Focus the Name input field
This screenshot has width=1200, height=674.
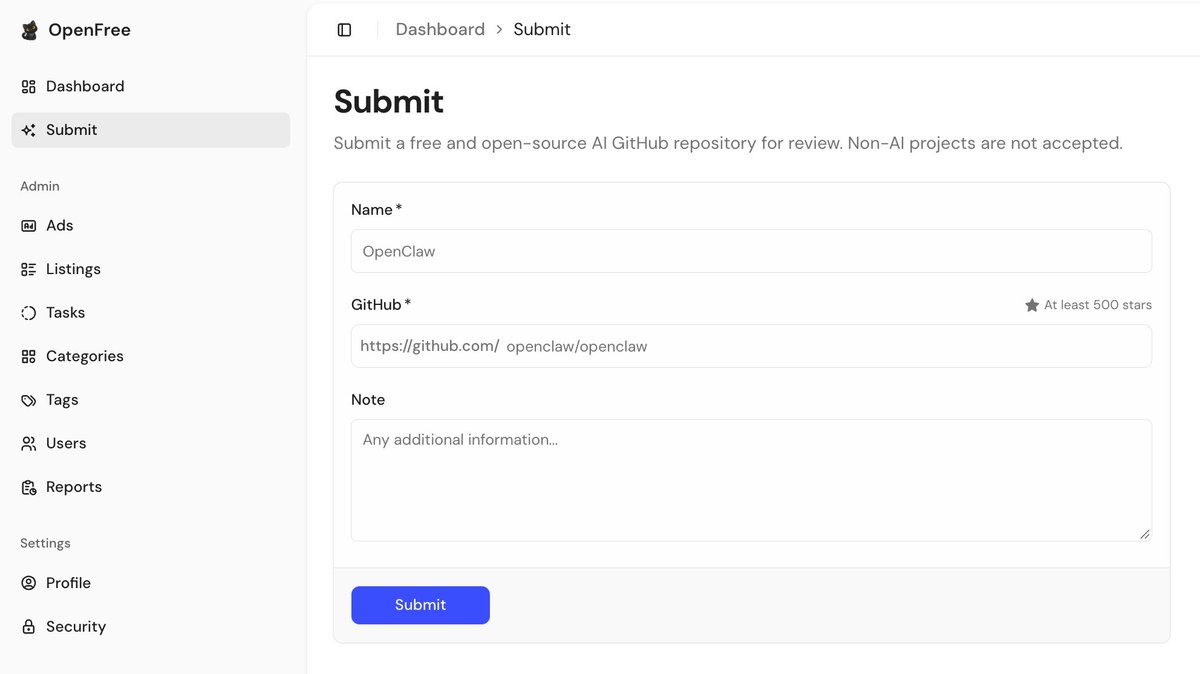coord(751,251)
